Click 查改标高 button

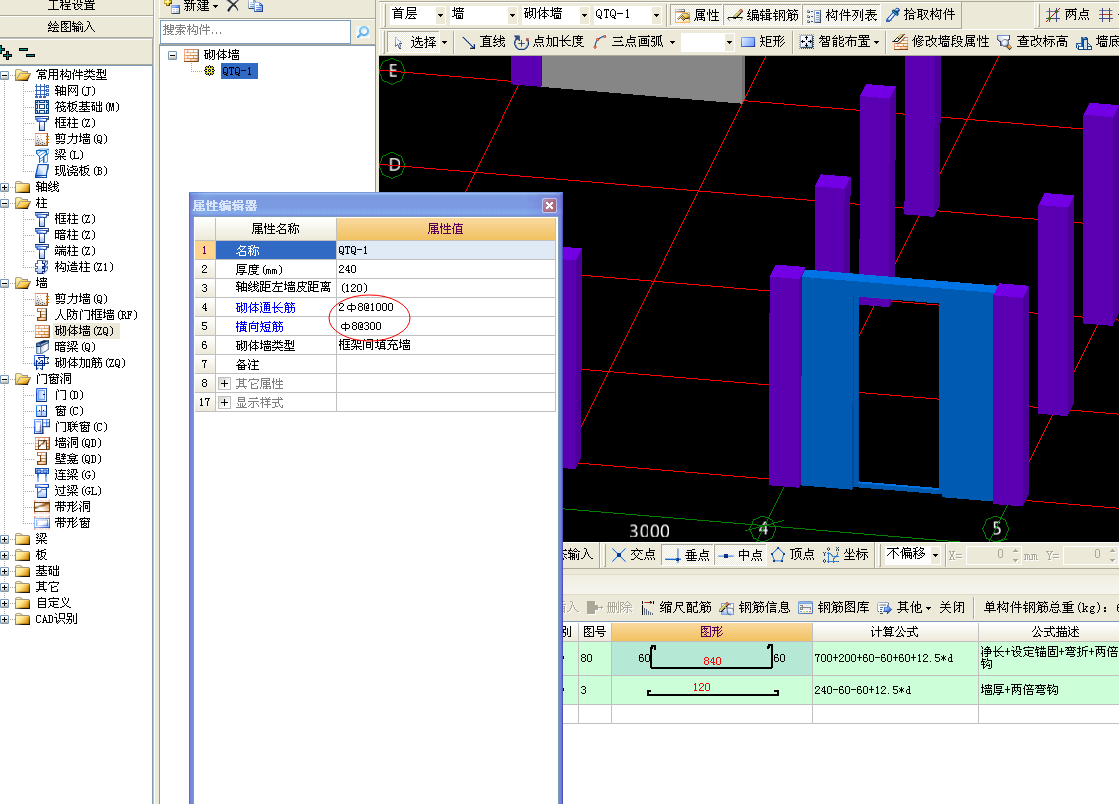click(1033, 42)
